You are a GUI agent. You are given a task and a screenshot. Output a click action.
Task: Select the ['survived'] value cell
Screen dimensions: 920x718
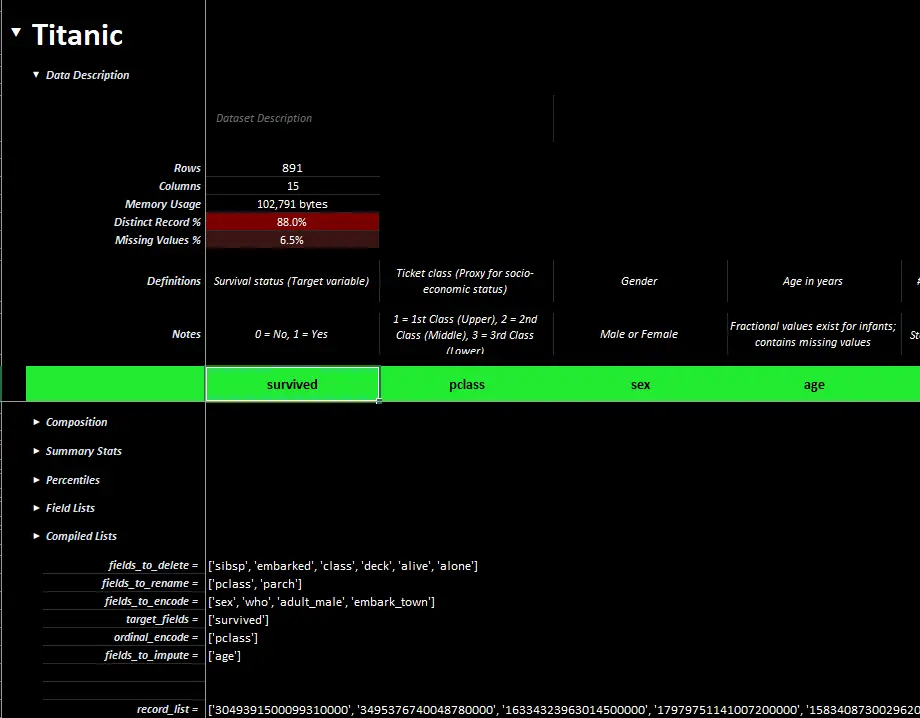point(238,620)
